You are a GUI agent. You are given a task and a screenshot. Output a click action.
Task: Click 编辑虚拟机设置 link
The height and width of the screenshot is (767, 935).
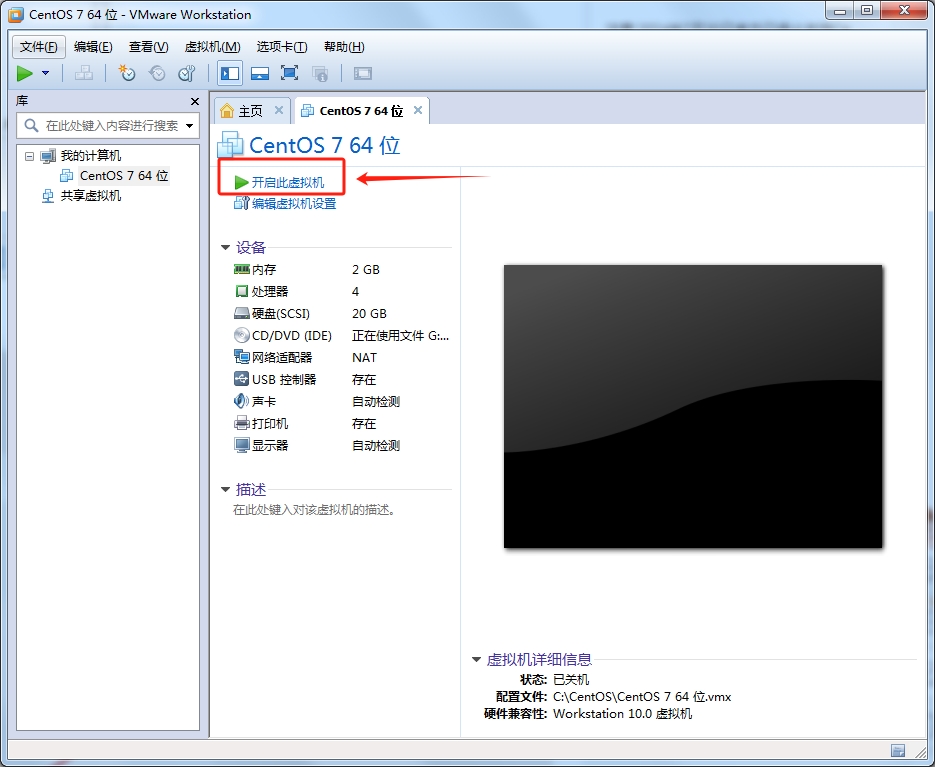coord(293,204)
